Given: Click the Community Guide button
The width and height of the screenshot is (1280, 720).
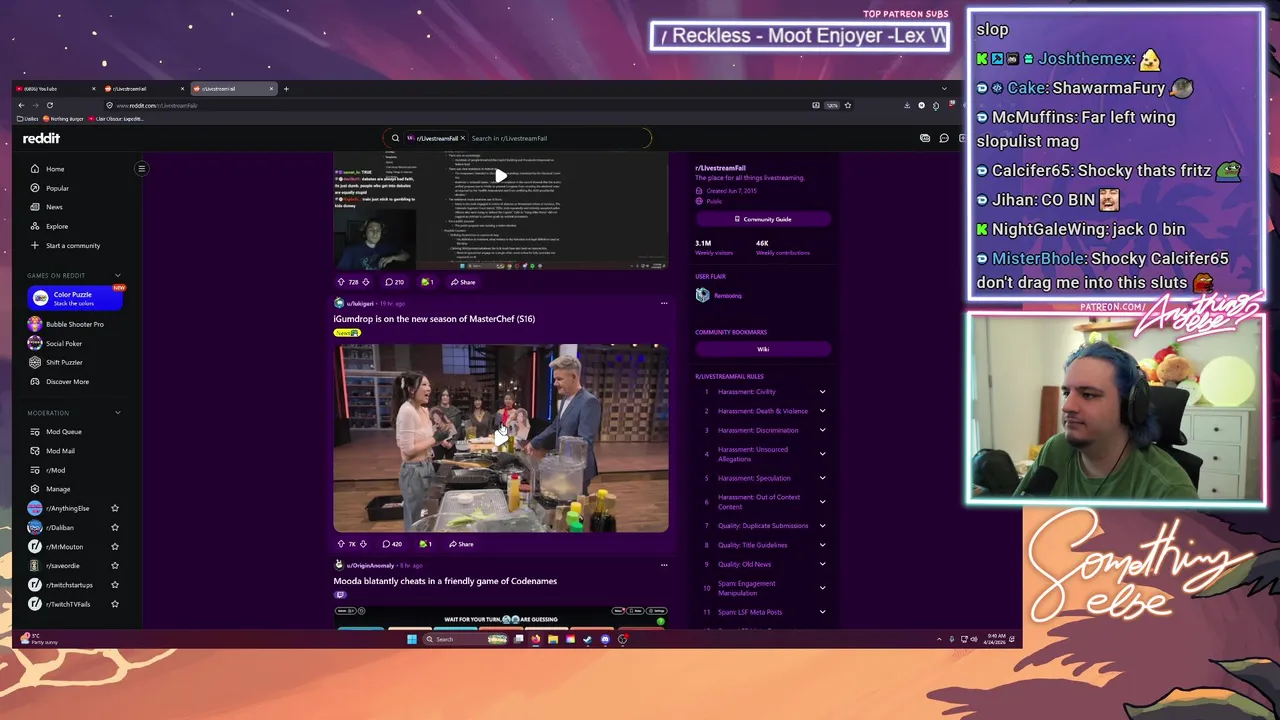Looking at the screenshot, I should tap(763, 219).
